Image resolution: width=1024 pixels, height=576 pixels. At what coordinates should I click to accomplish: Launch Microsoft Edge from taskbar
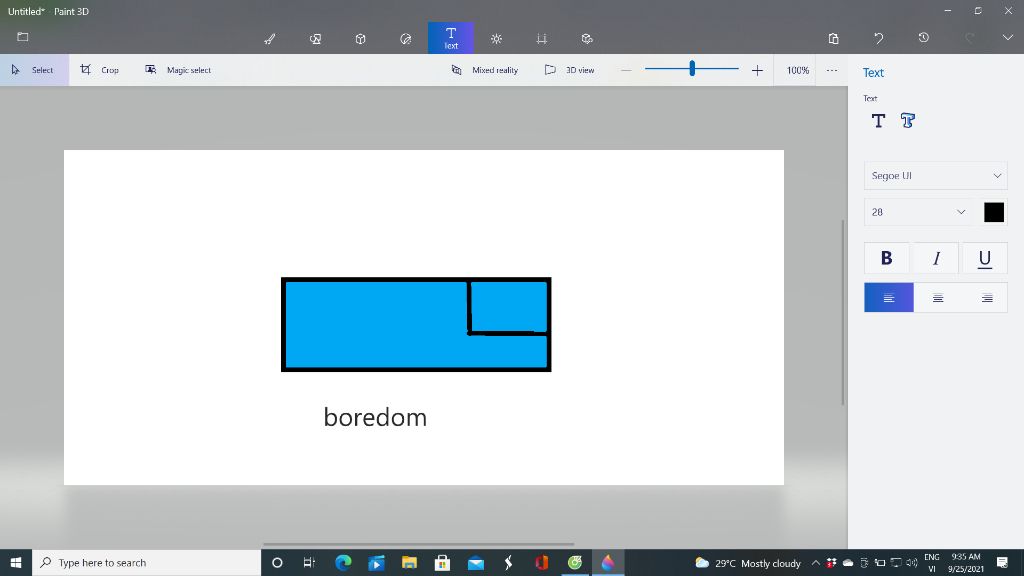[343, 562]
